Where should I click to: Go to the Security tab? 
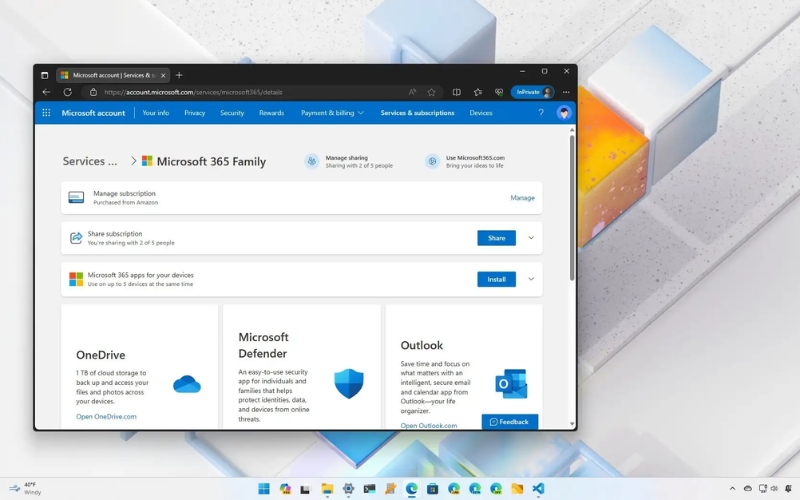232,113
